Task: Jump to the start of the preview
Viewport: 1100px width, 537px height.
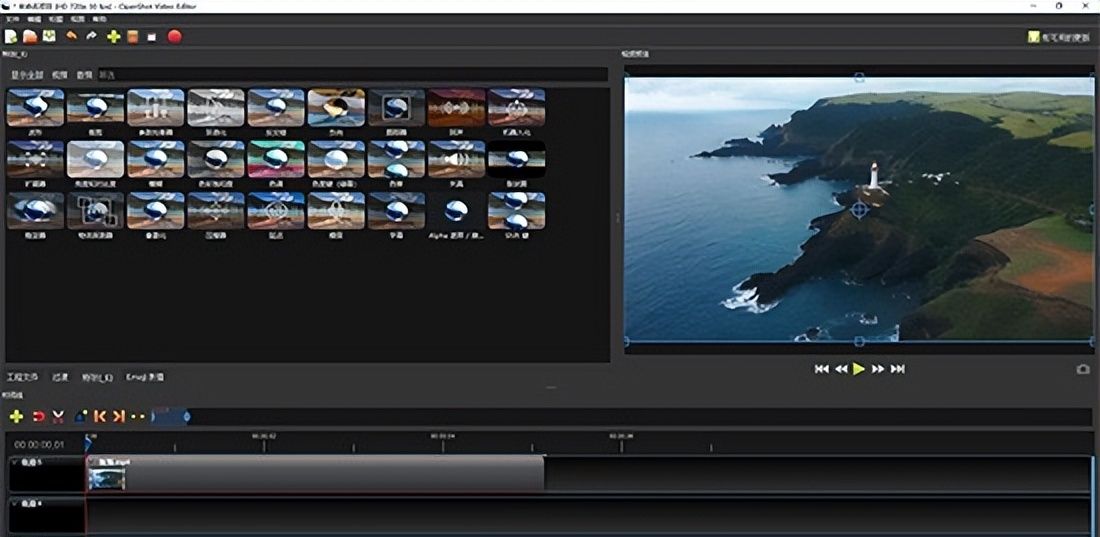Action: [x=821, y=369]
